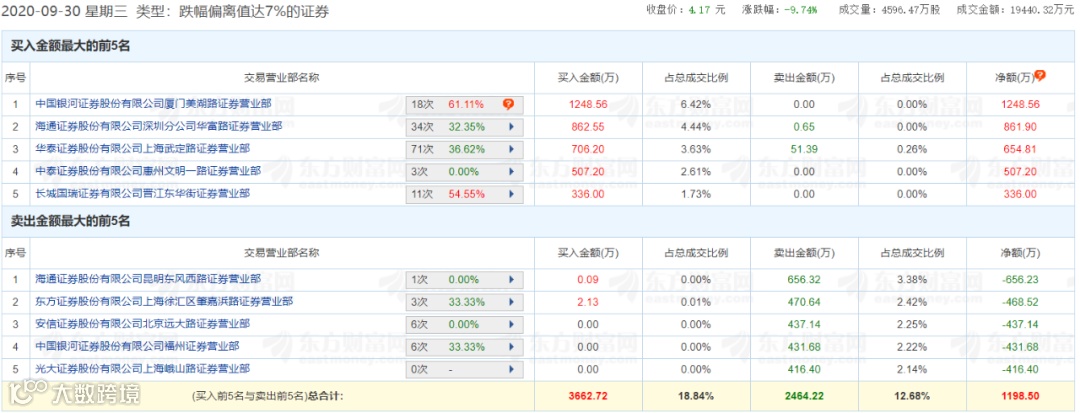Click the help icon beside 净额(万) header

coord(1040,76)
